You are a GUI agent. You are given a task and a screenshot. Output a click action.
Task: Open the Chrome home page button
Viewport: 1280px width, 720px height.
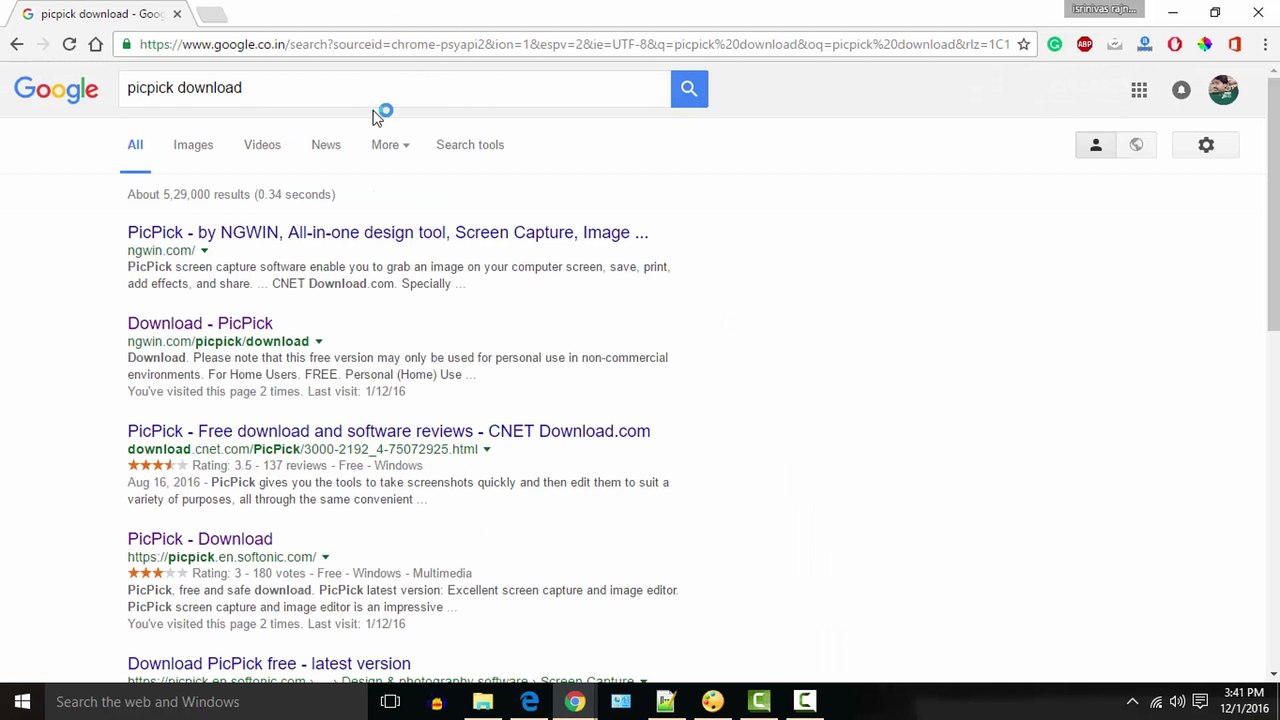[x=96, y=44]
